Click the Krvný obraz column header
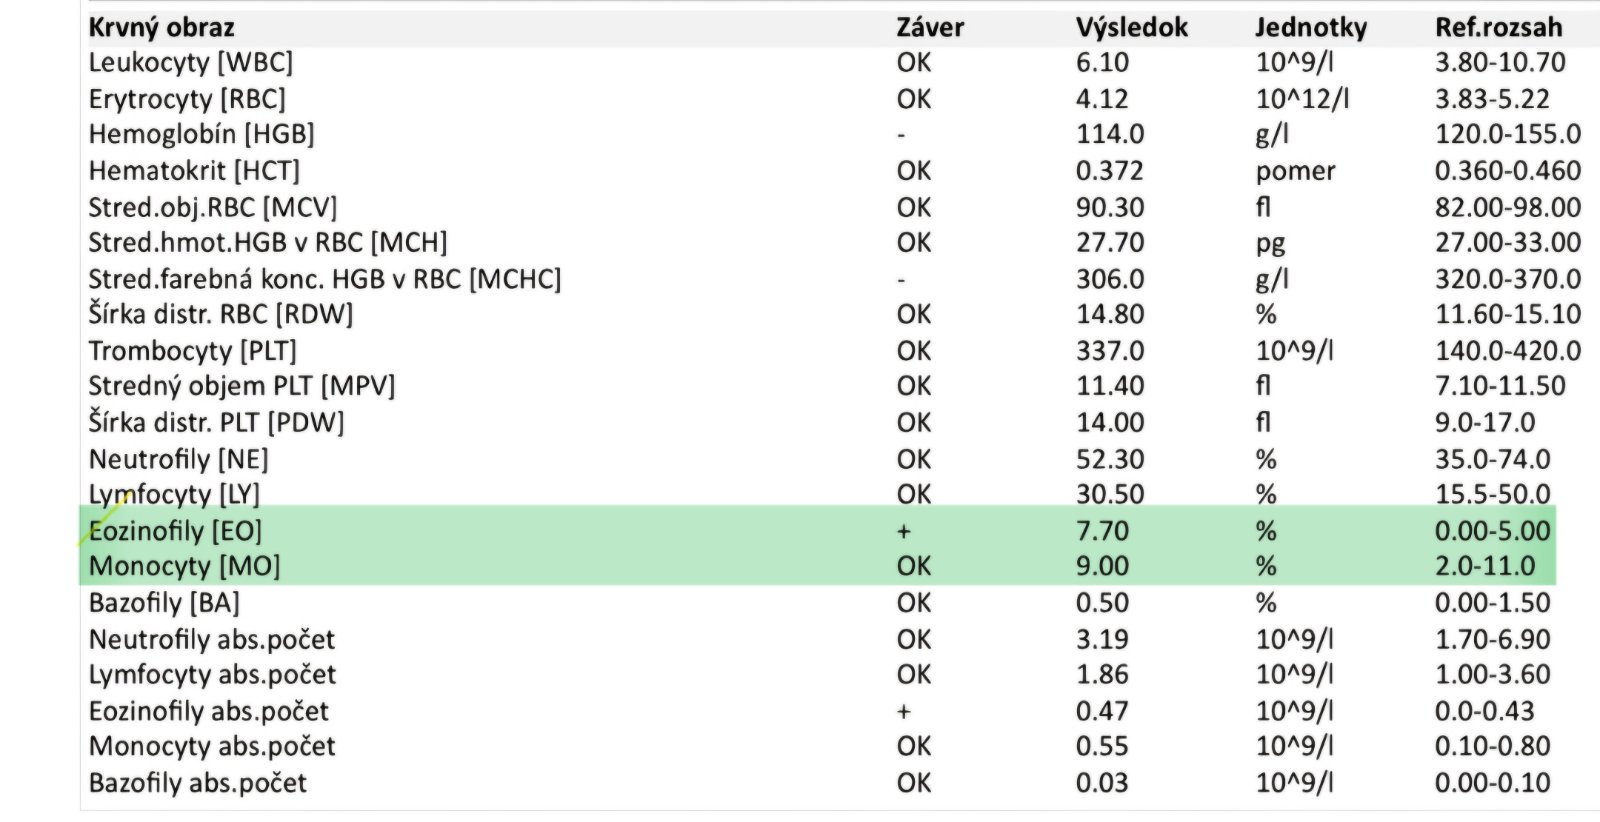Image resolution: width=1600 pixels, height=822 pixels. point(161,27)
